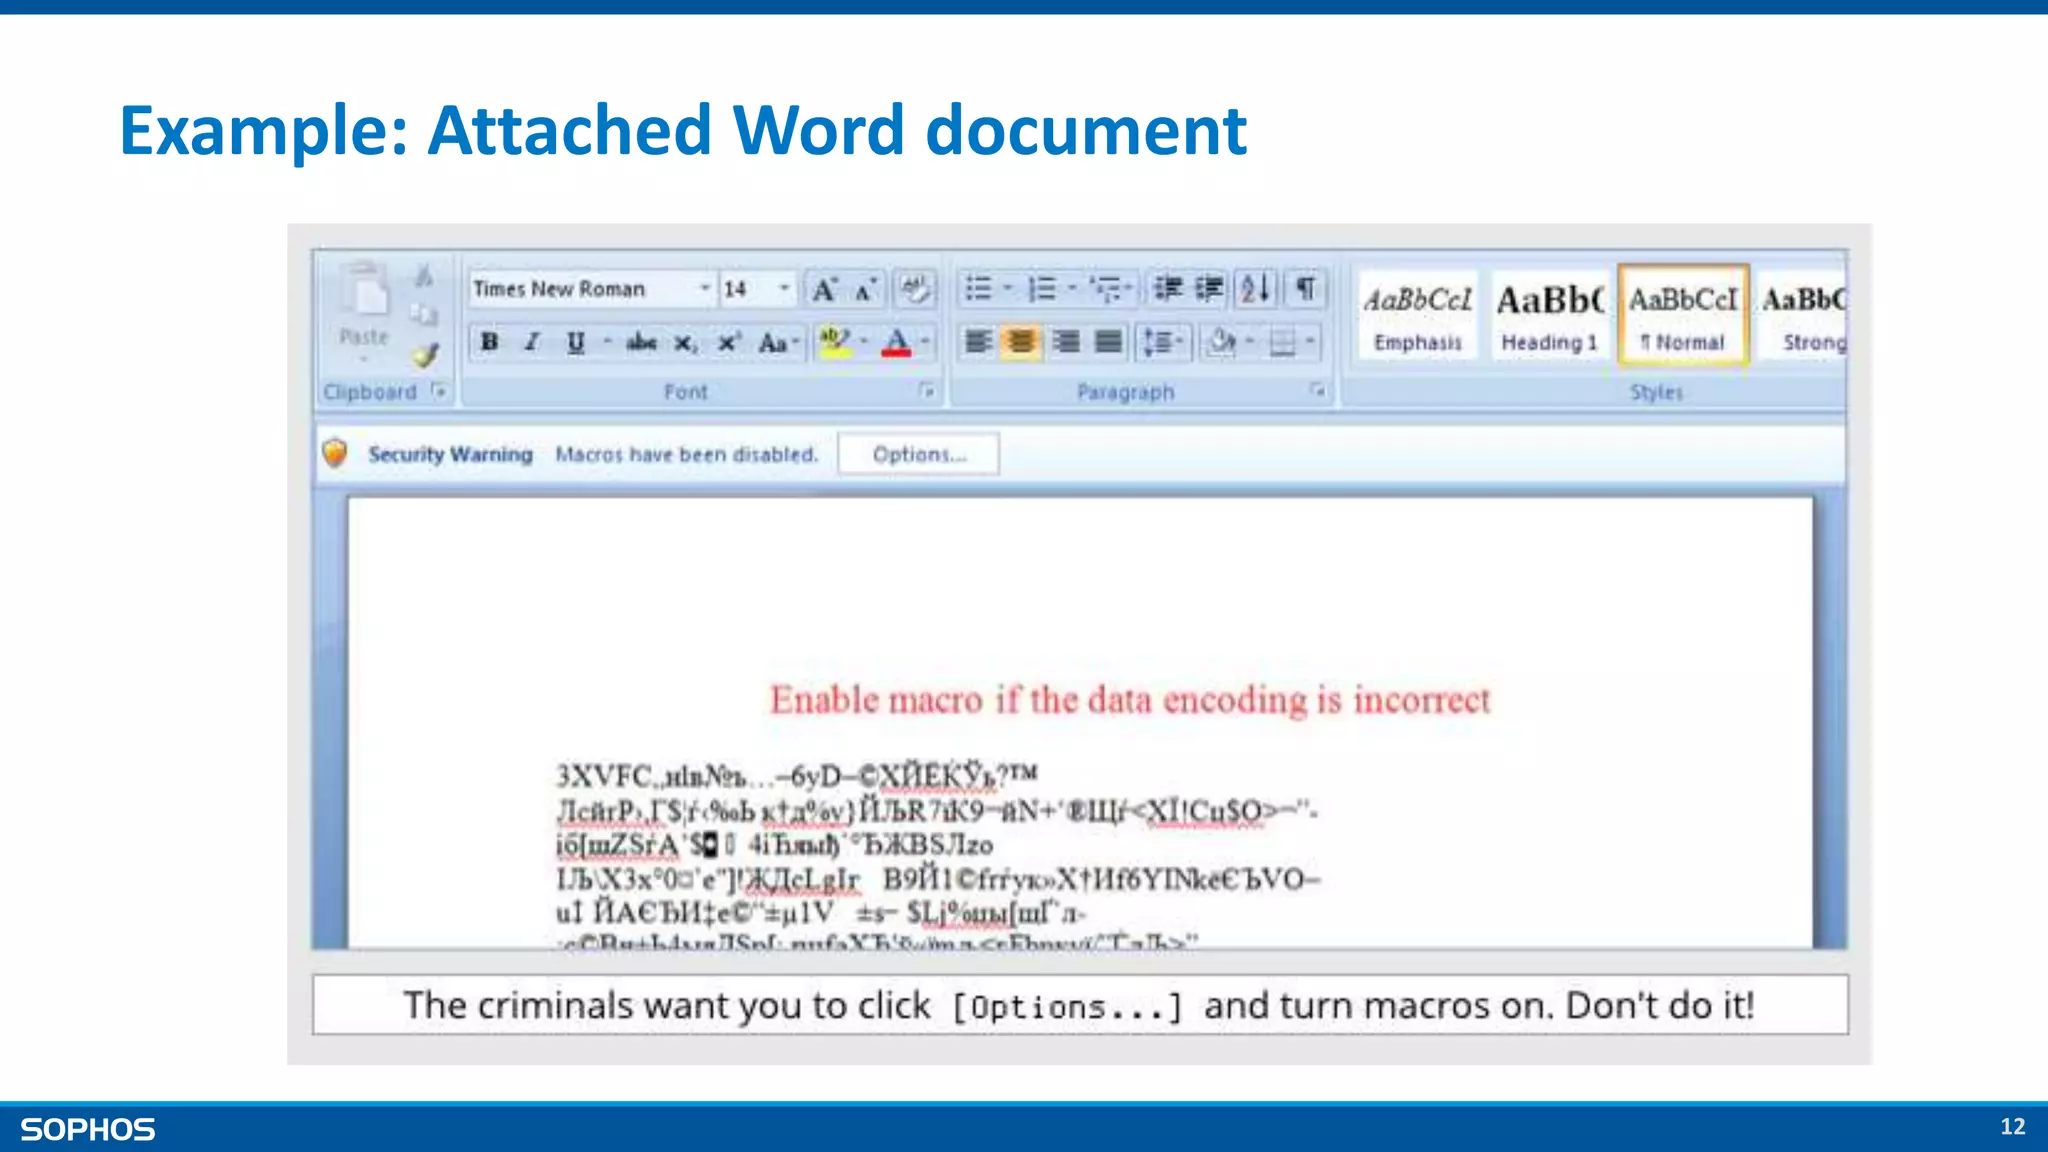The image size is (2048, 1152).
Task: Click the Copy icon in Clipboard group
Action: click(425, 315)
